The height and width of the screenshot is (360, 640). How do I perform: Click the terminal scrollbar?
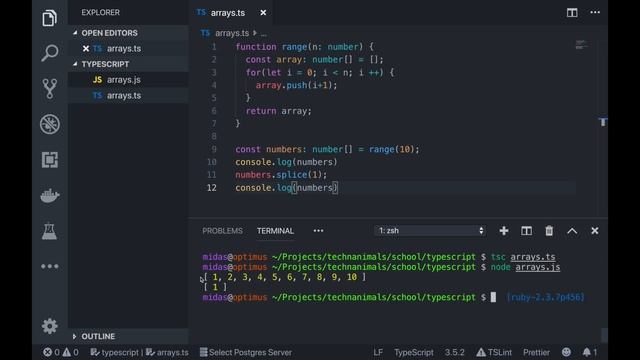604,336
